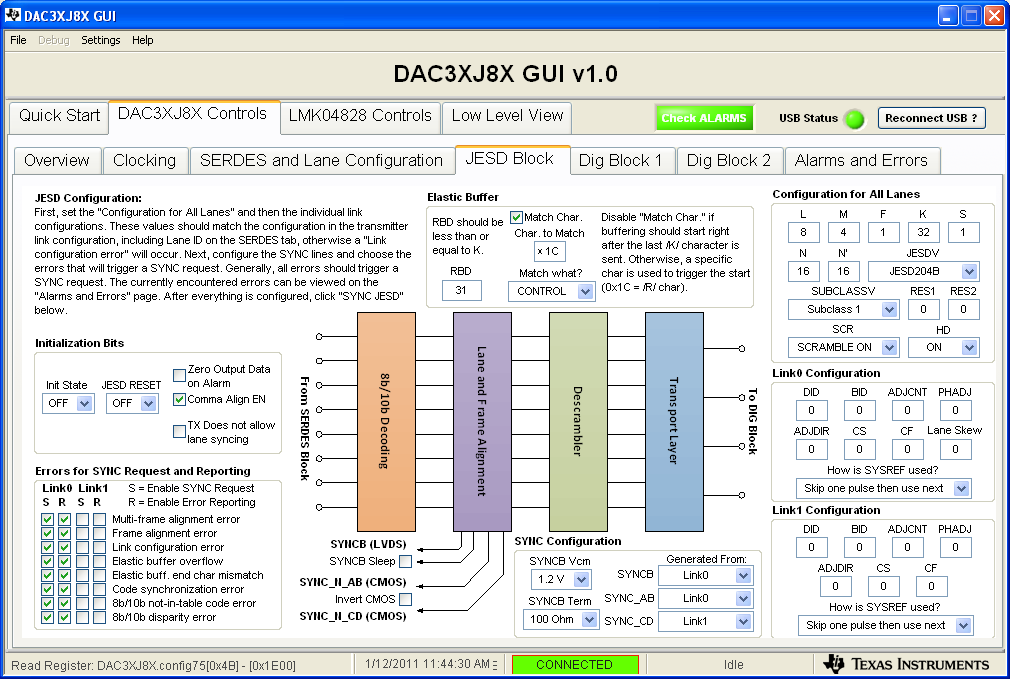Image resolution: width=1010 pixels, height=679 pixels.
Task: Click the Reconnect USB ? button
Action: pyautogui.click(x=931, y=119)
